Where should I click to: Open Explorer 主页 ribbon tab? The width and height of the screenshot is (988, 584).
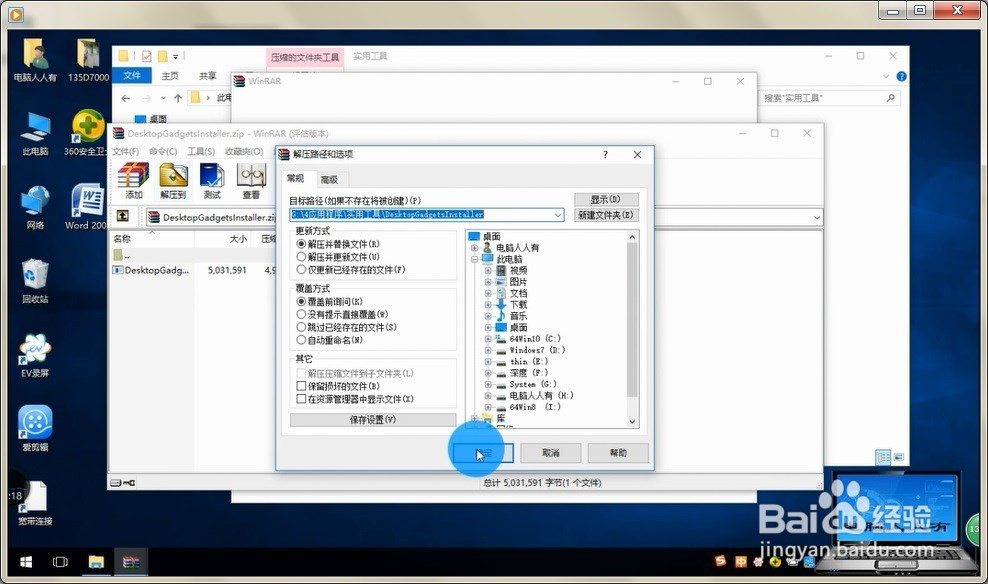(170, 76)
